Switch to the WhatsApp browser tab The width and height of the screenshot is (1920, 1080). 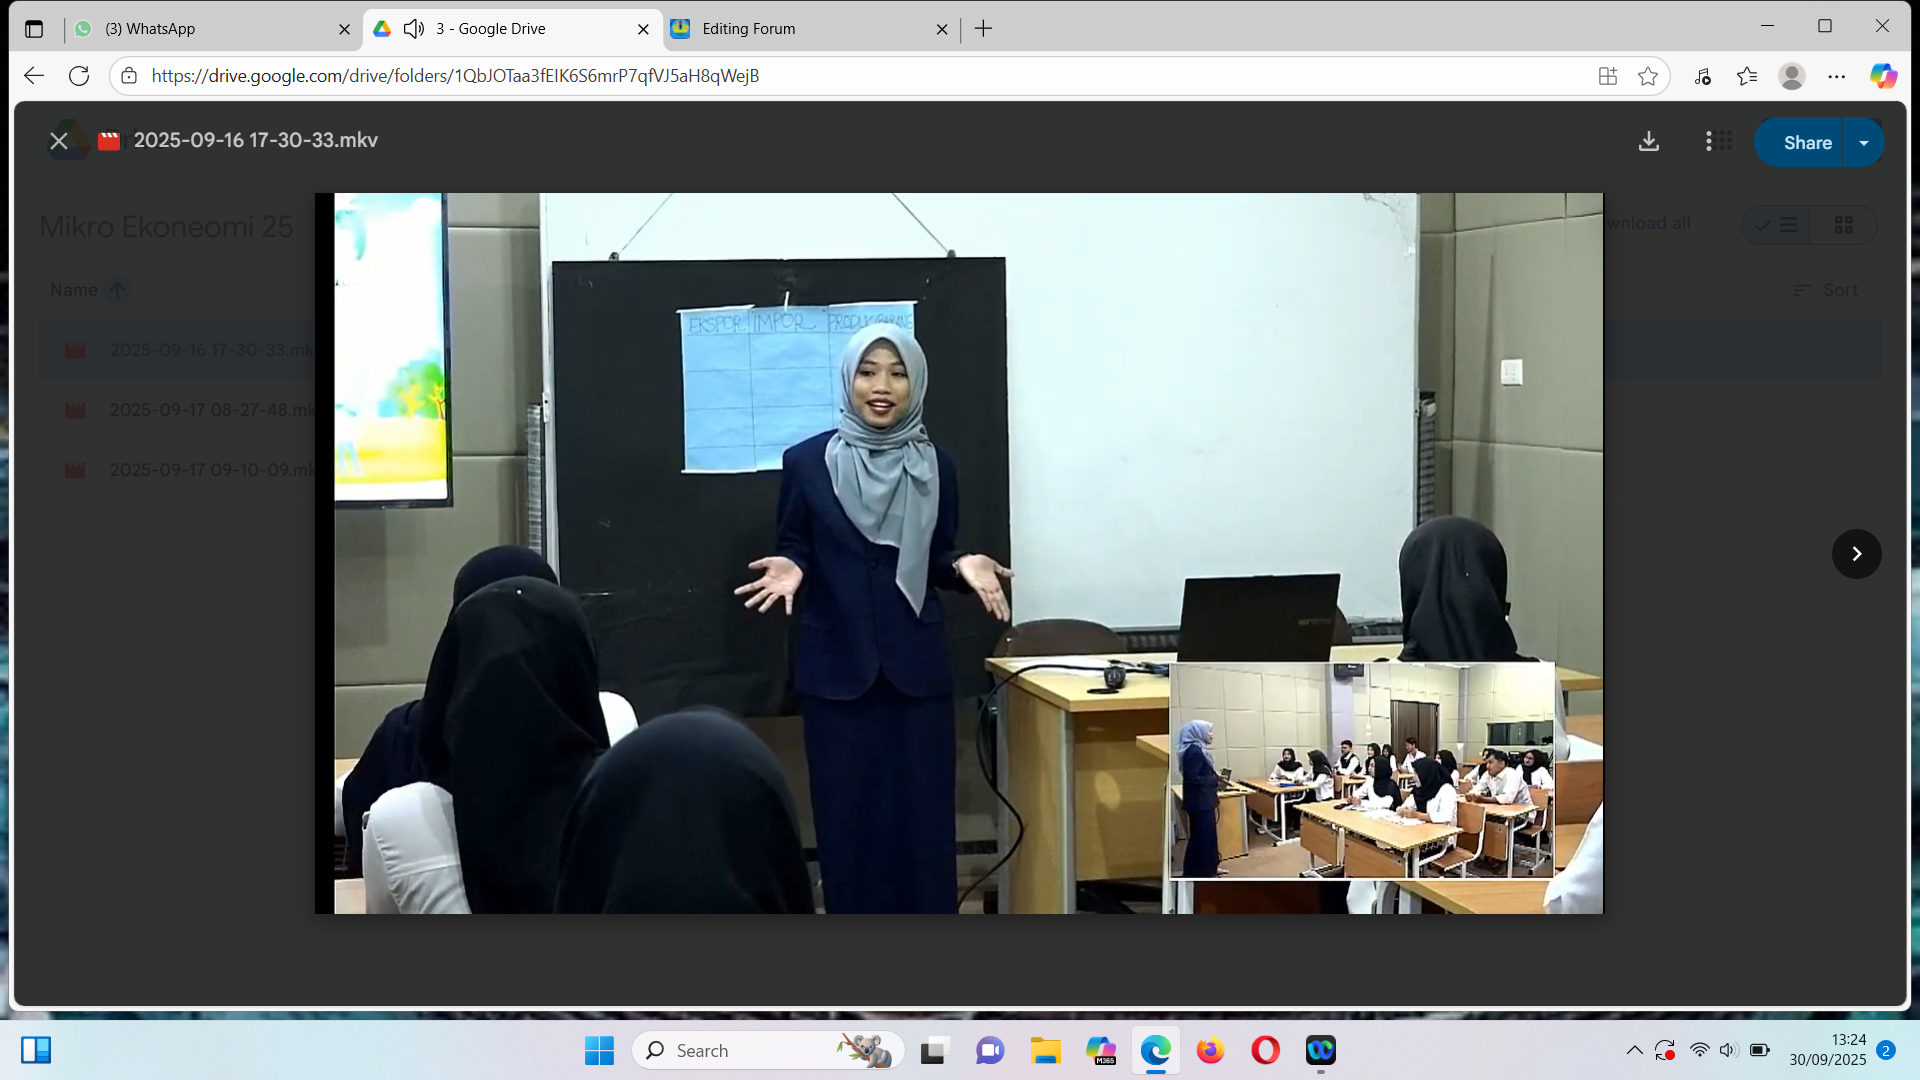pyautogui.click(x=208, y=29)
